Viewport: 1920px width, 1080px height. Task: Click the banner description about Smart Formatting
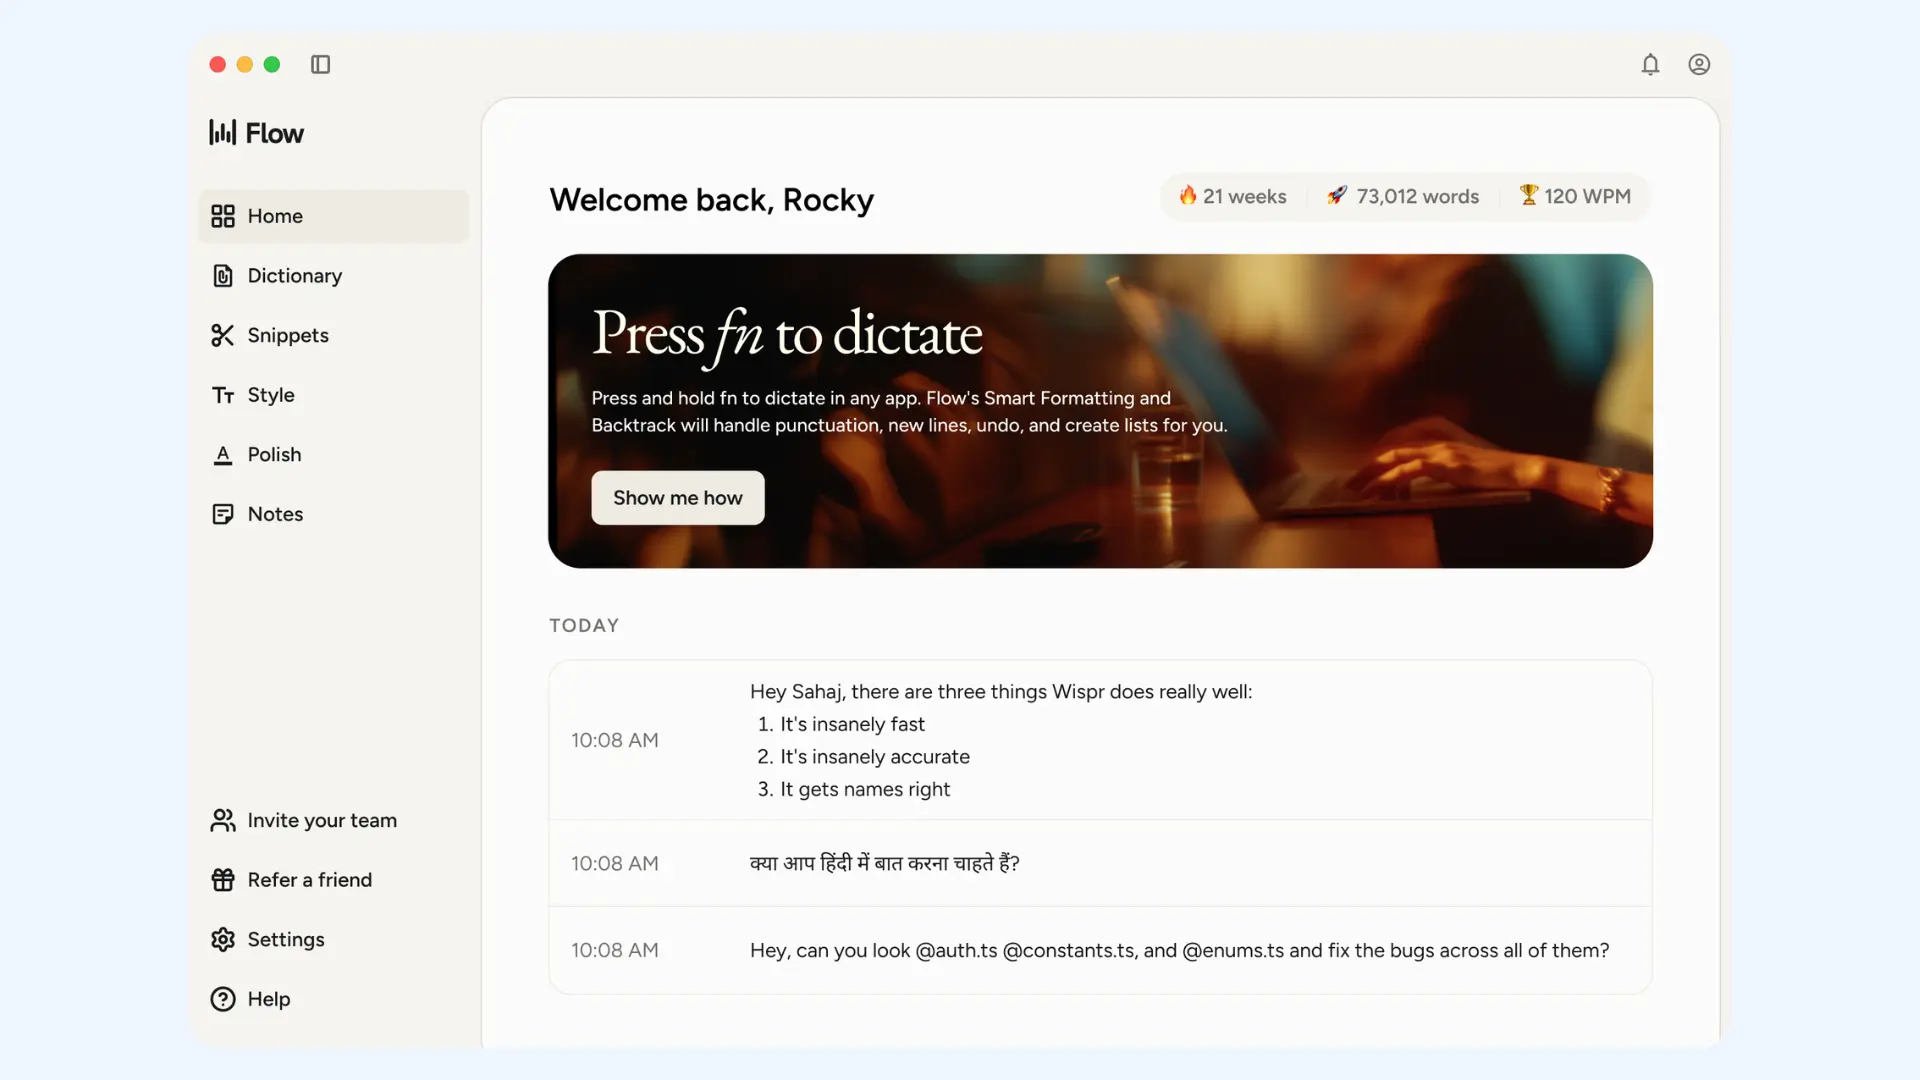pyautogui.click(x=909, y=411)
